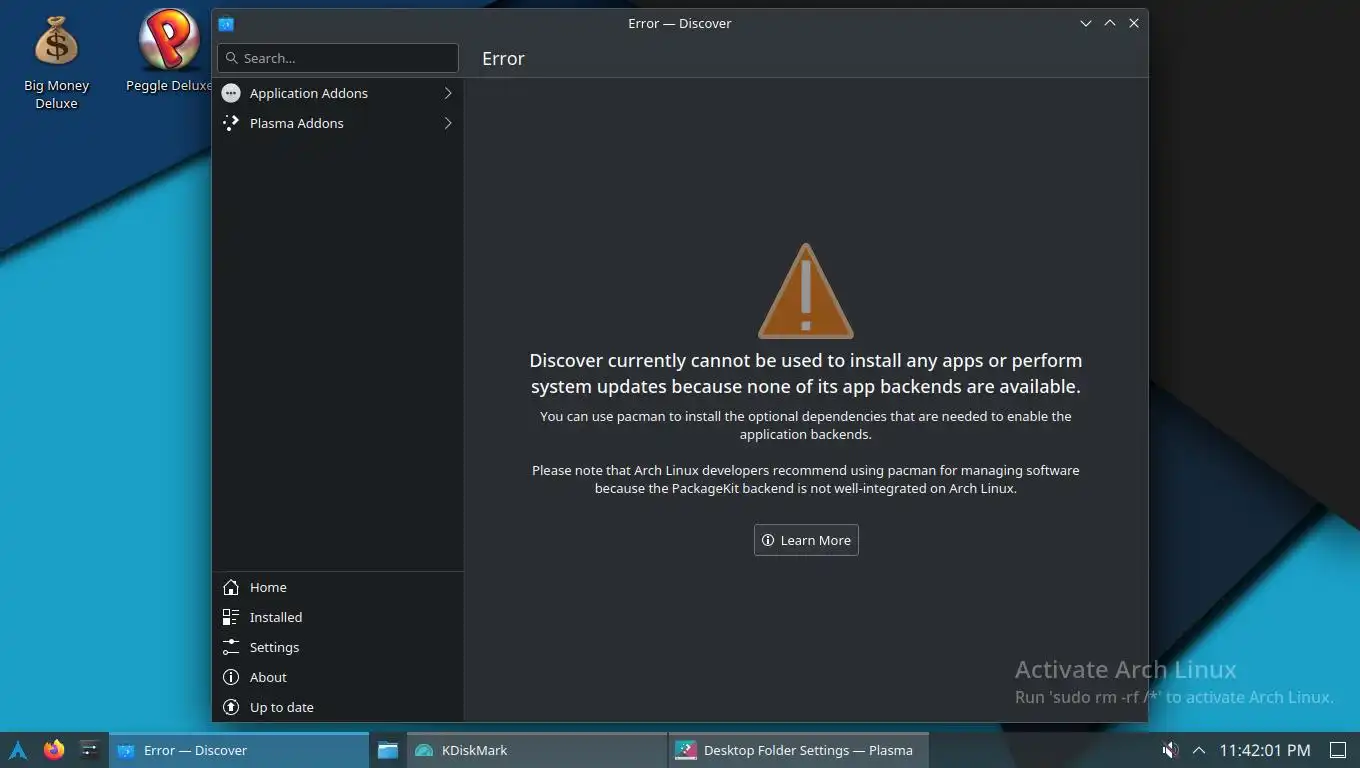Open Discover Settings page

point(338,647)
